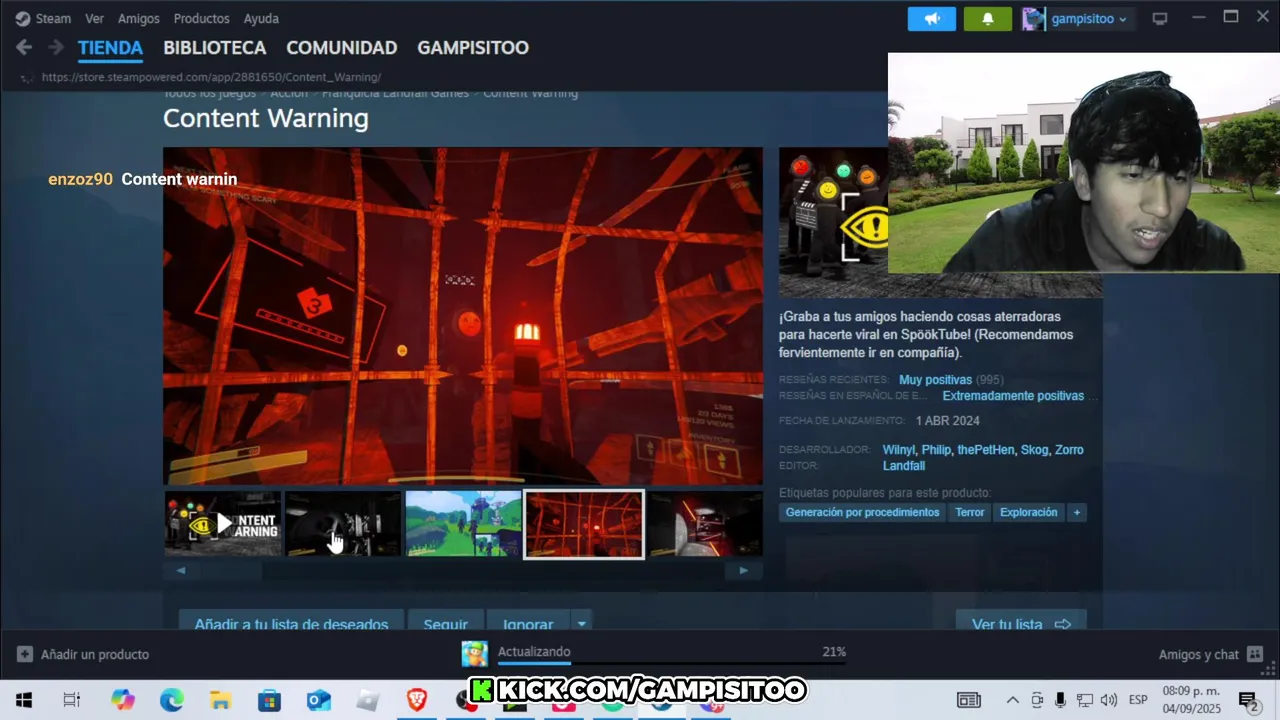
Task: Open the volume tray icon
Action: click(1109, 700)
